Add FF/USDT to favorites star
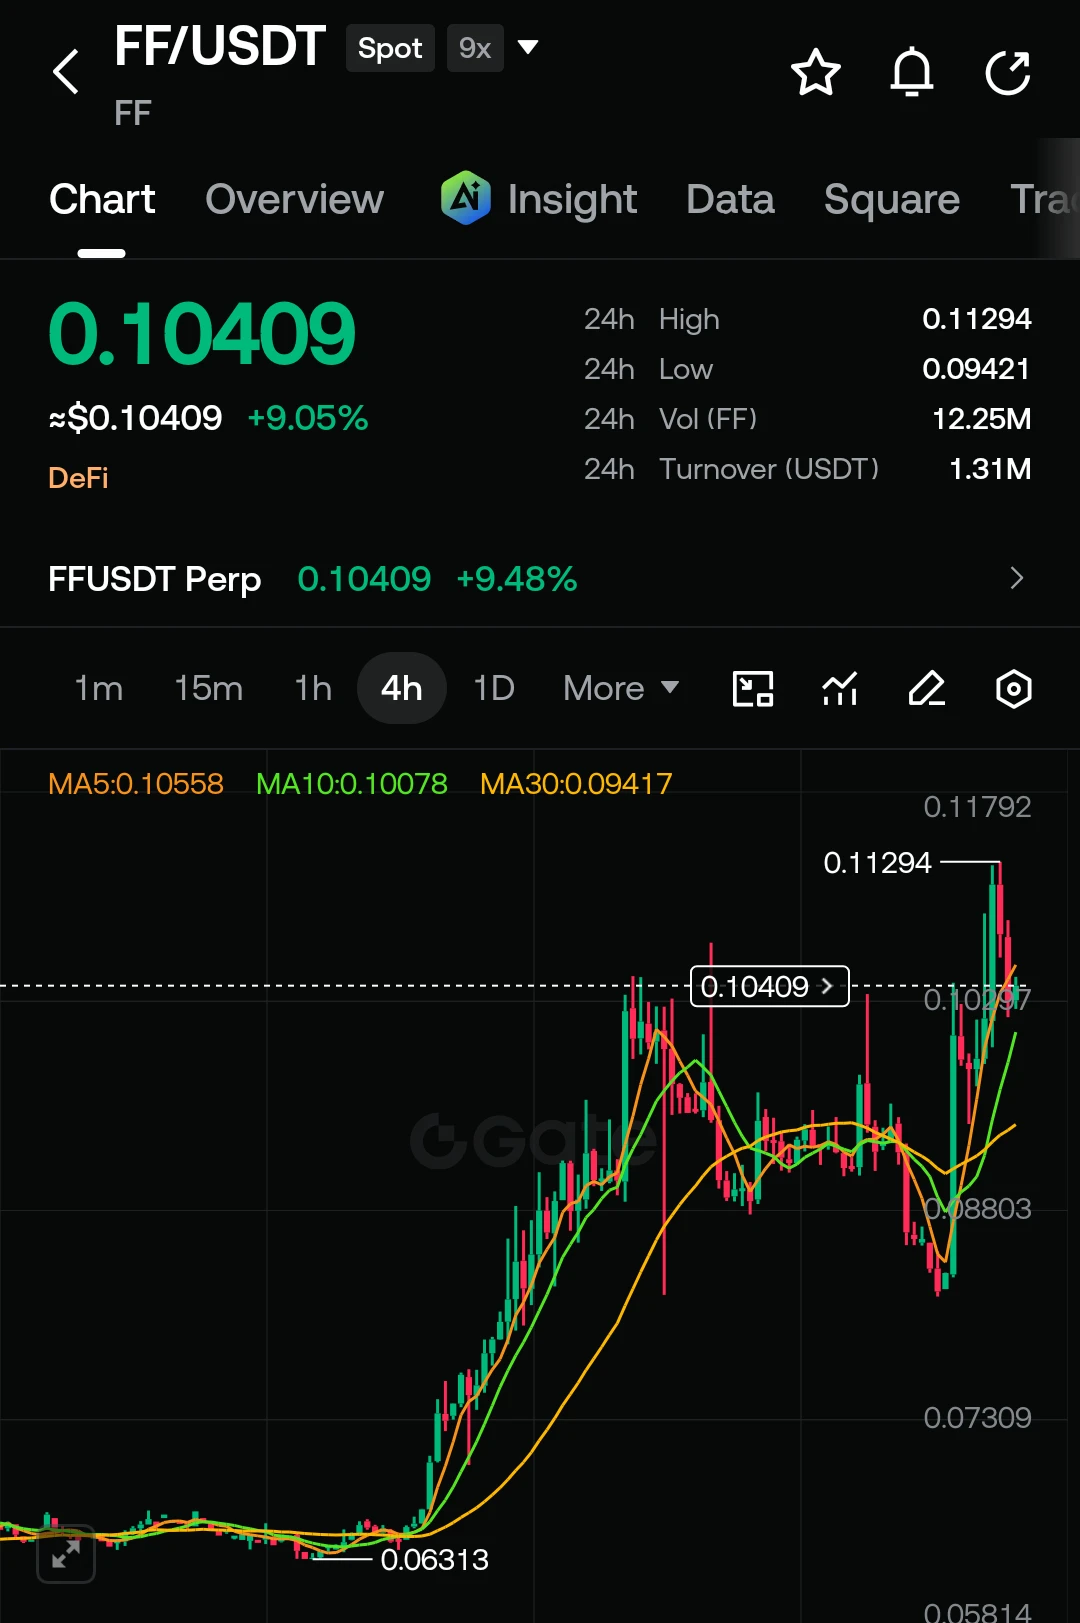The height and width of the screenshot is (1623, 1080). (x=815, y=72)
